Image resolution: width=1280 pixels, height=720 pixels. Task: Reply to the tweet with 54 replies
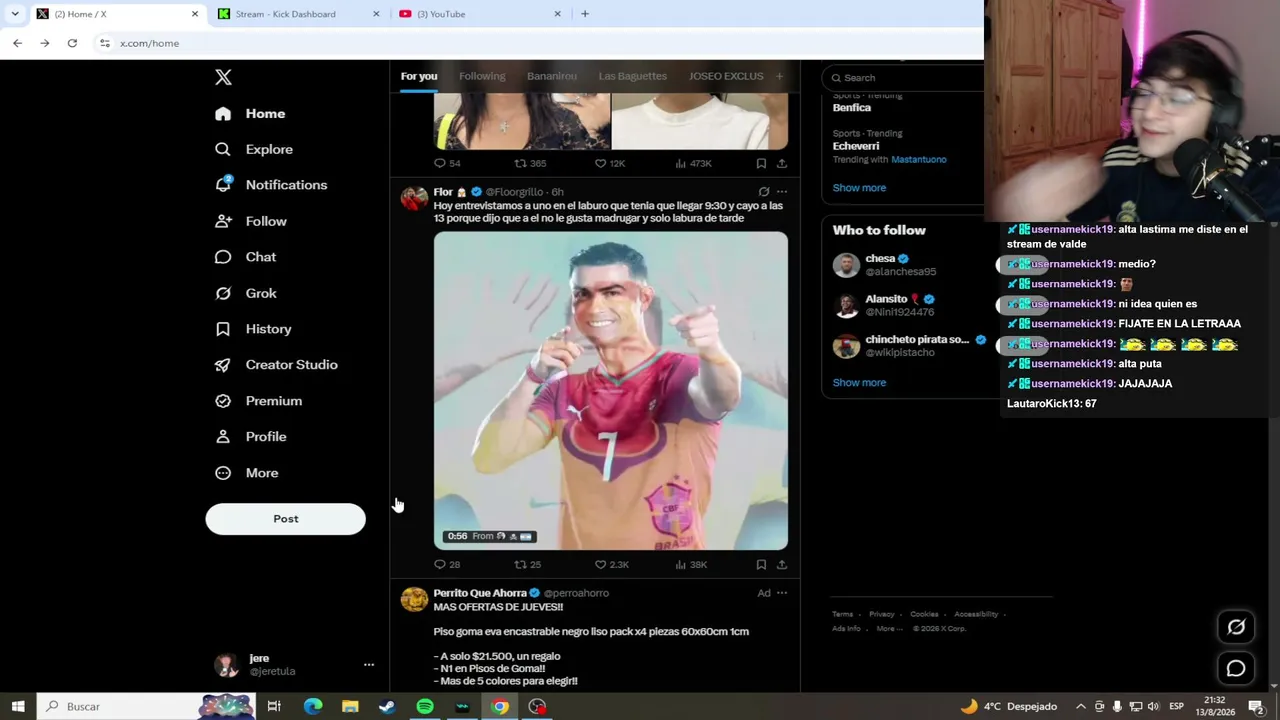tap(446, 163)
